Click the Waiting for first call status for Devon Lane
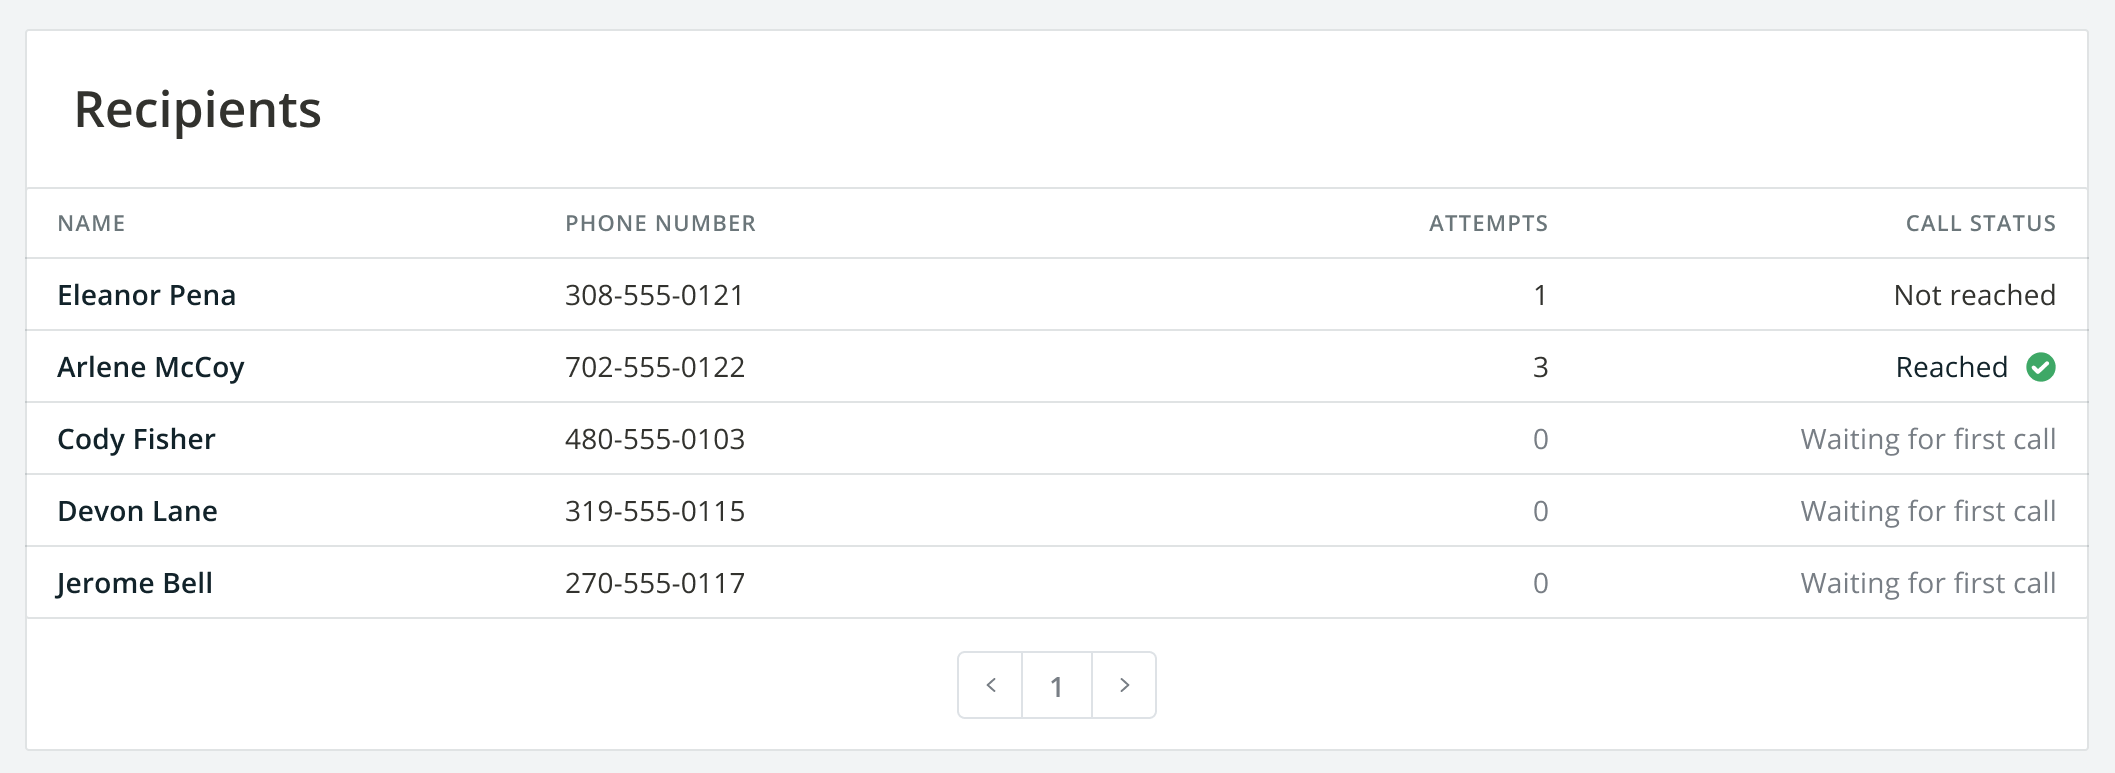This screenshot has width=2115, height=773. pos(1928,511)
